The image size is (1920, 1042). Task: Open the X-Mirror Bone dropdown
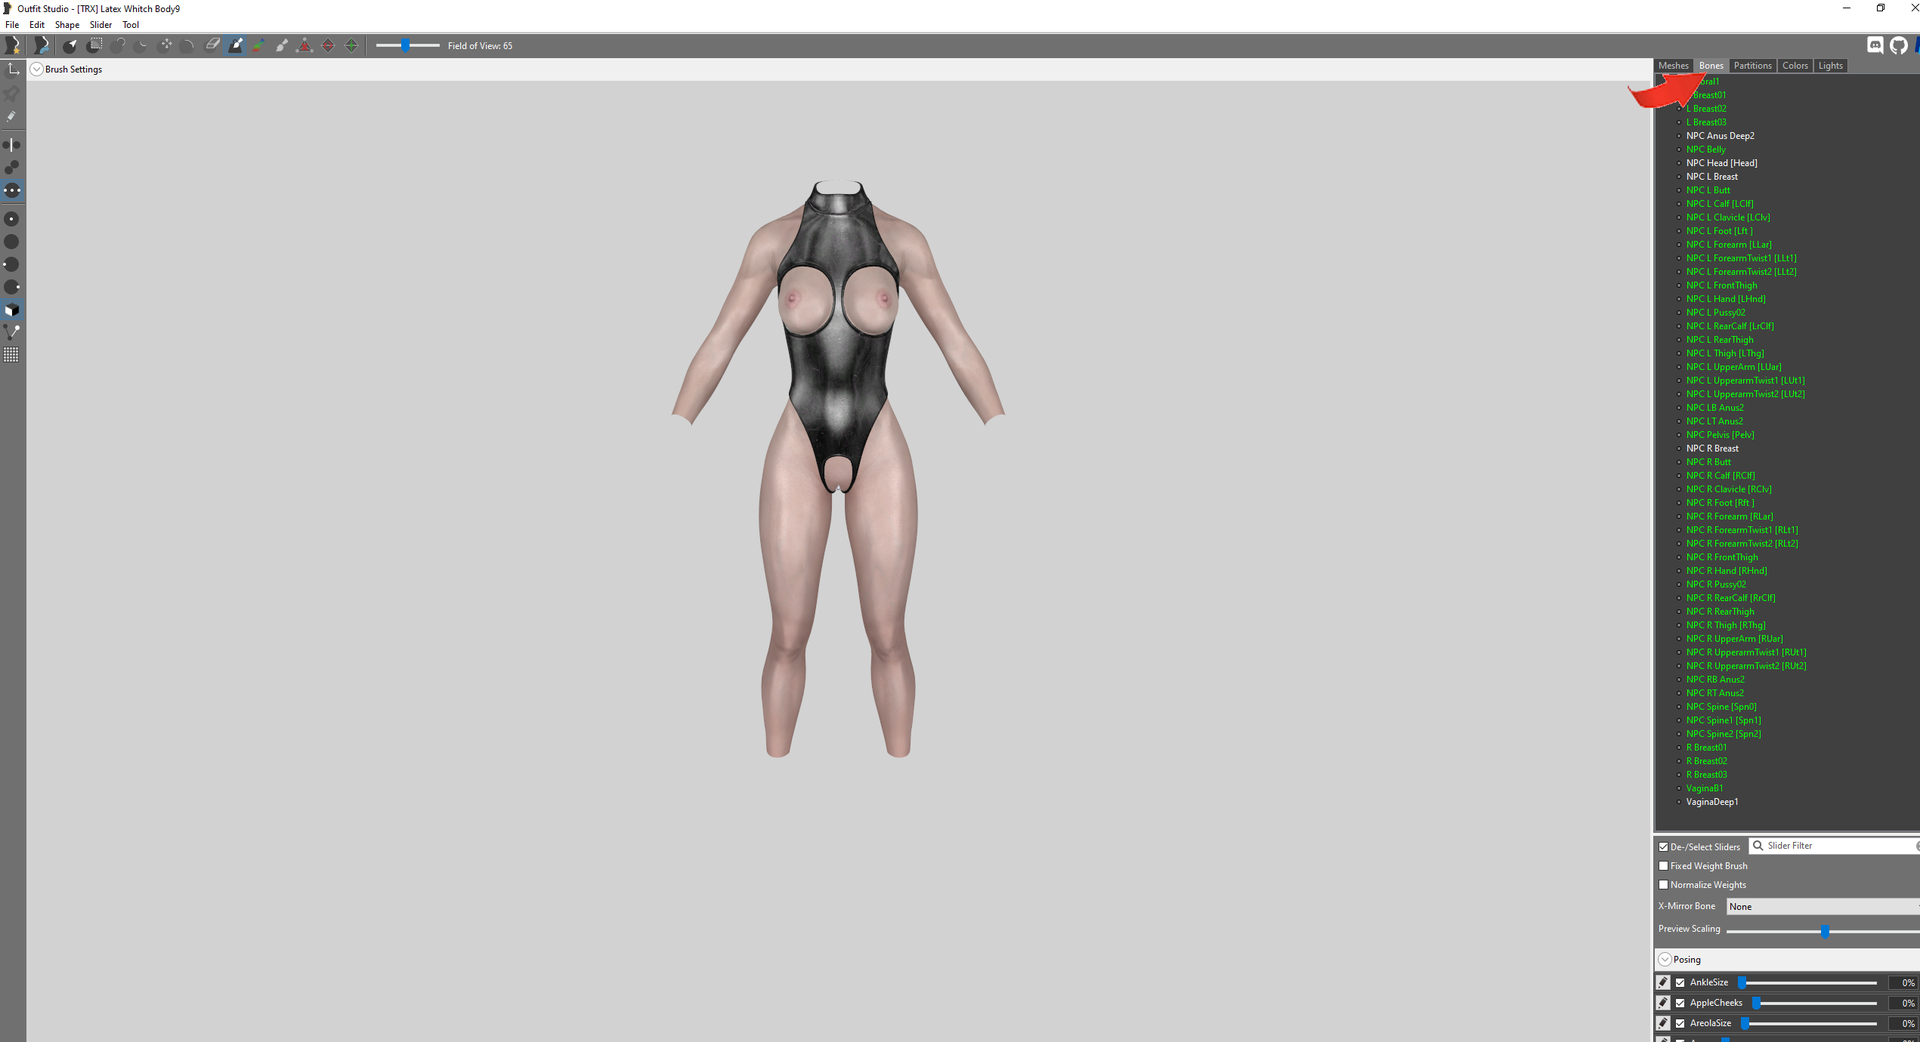1822,906
